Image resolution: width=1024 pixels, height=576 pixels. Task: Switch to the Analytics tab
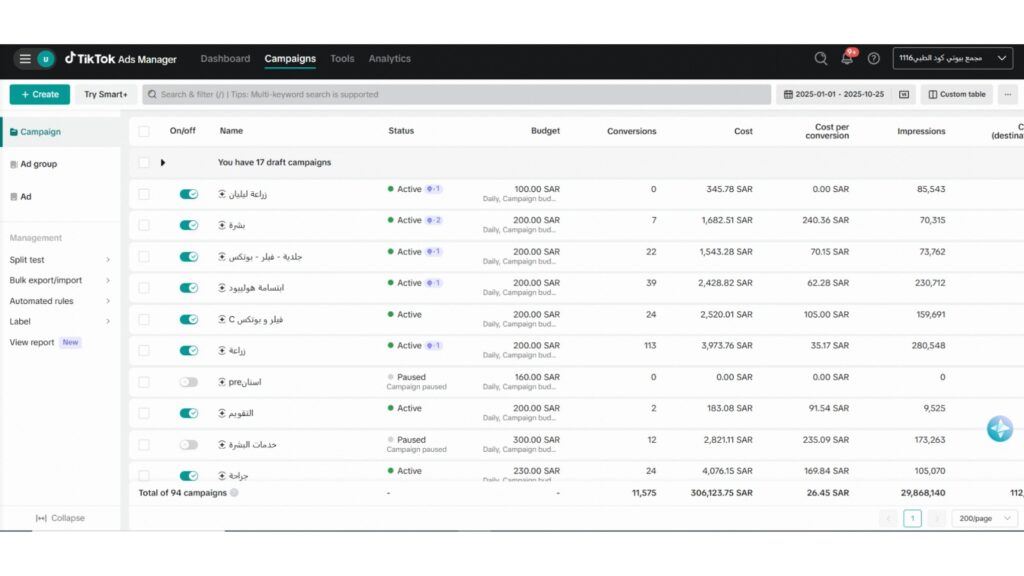click(x=389, y=59)
